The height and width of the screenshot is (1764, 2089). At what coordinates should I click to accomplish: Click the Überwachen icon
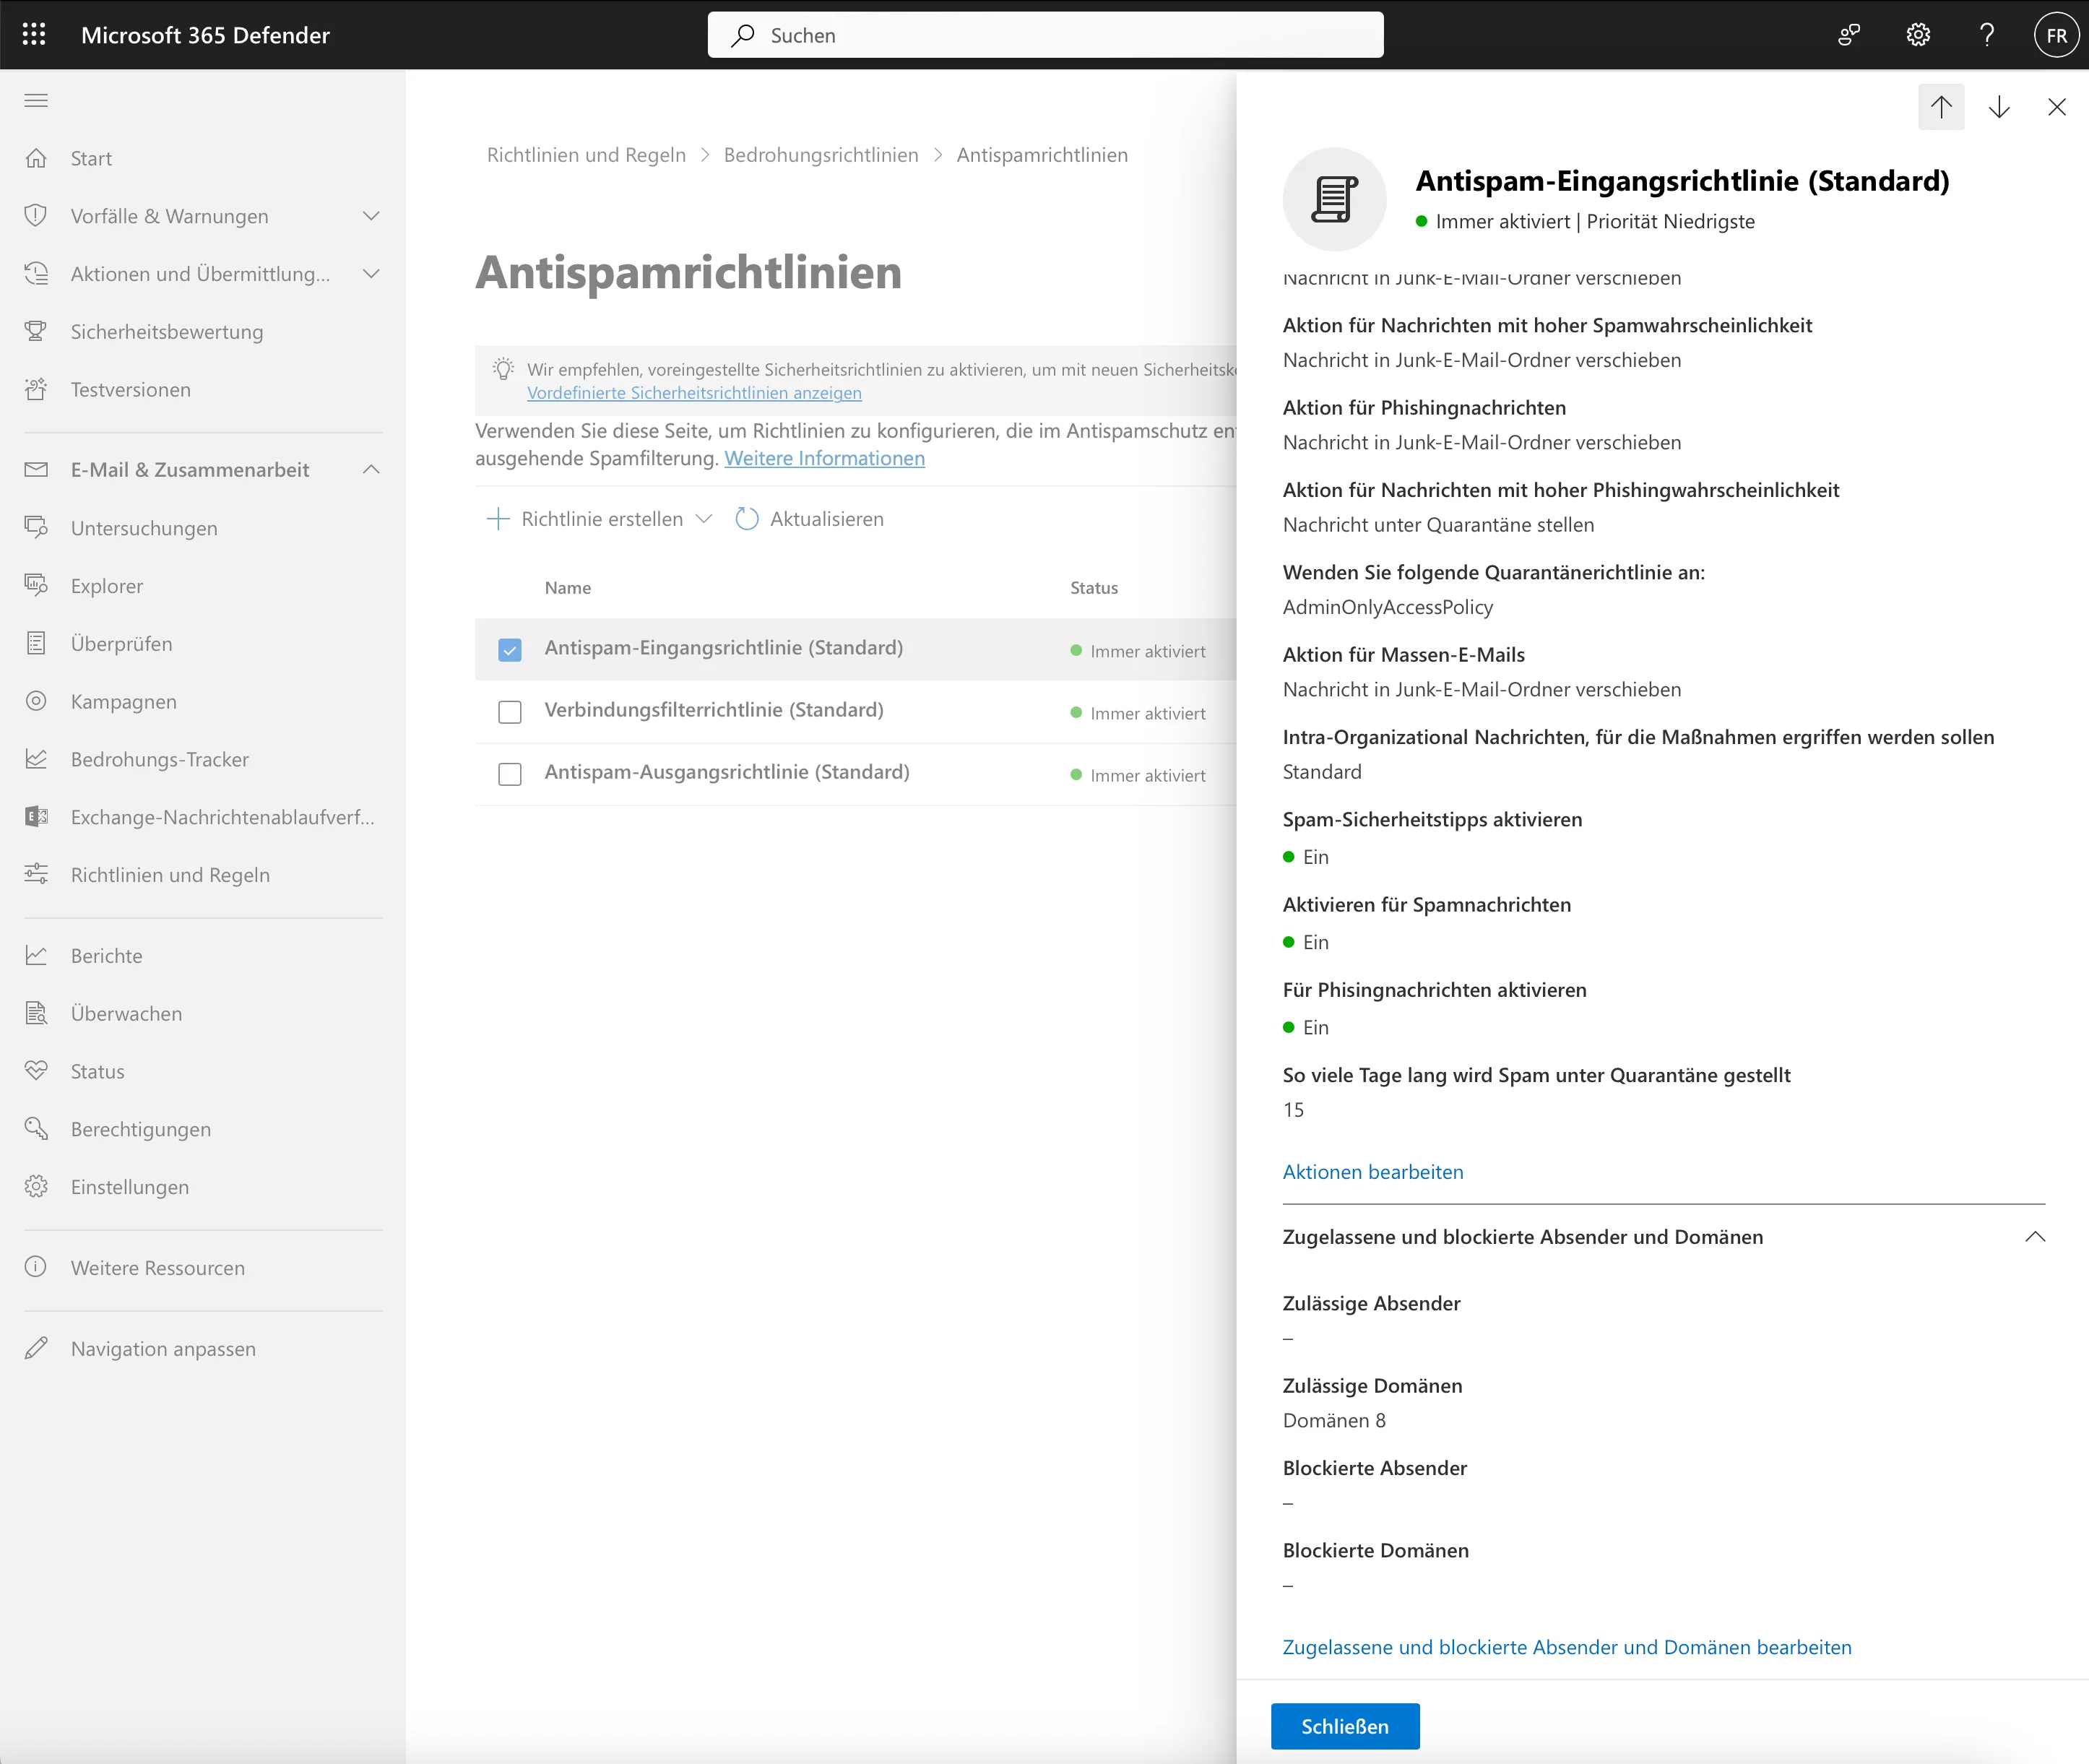pyautogui.click(x=36, y=1013)
